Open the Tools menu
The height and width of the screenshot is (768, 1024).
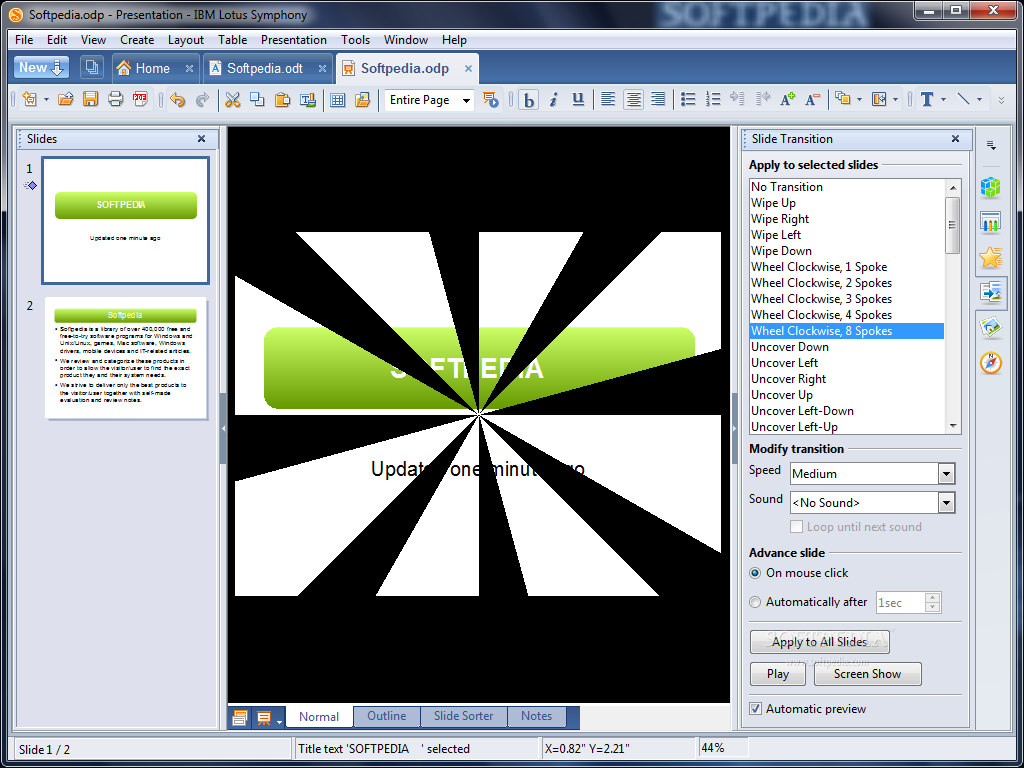coord(355,40)
